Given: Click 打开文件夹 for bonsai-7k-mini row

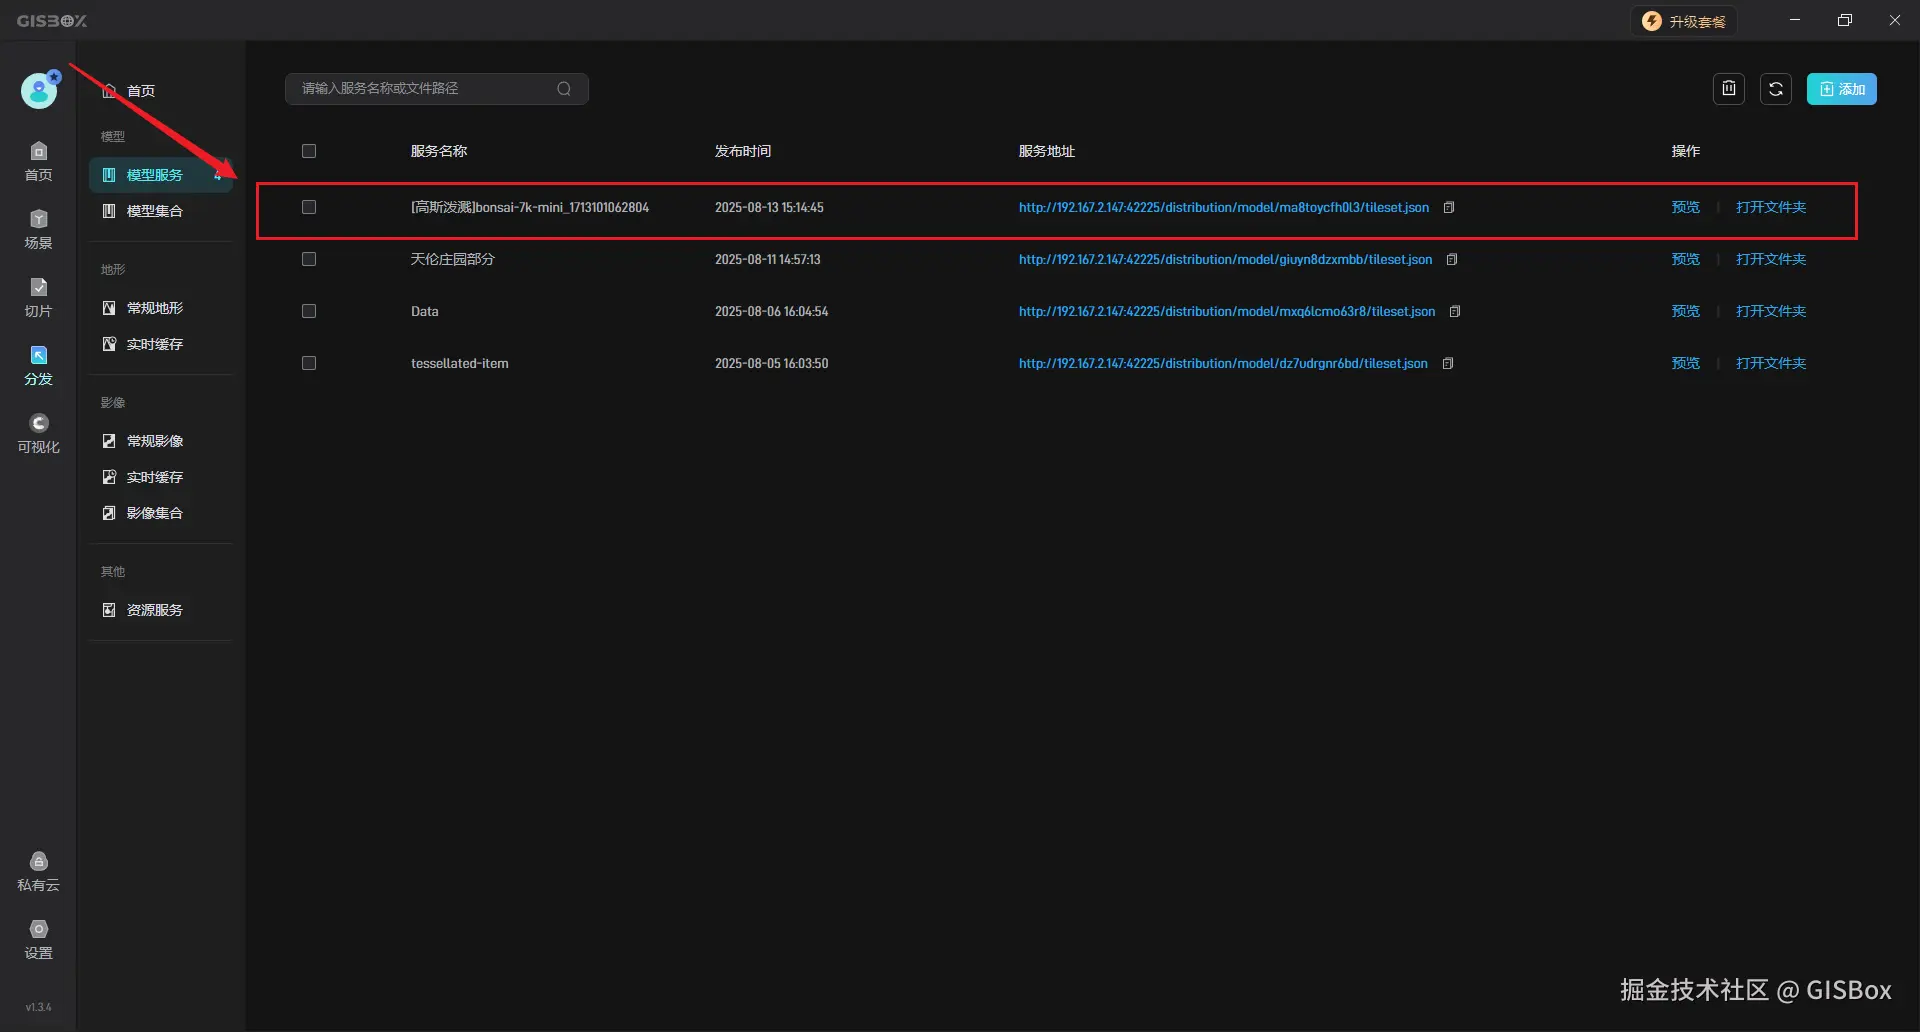Looking at the screenshot, I should click(1771, 207).
